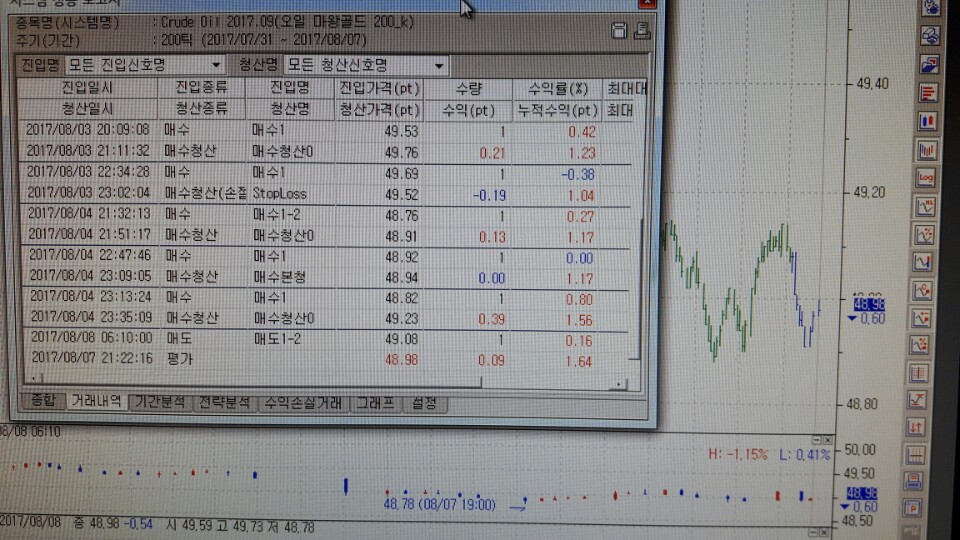Select the 수익손실거래 tab

[x=303, y=403]
